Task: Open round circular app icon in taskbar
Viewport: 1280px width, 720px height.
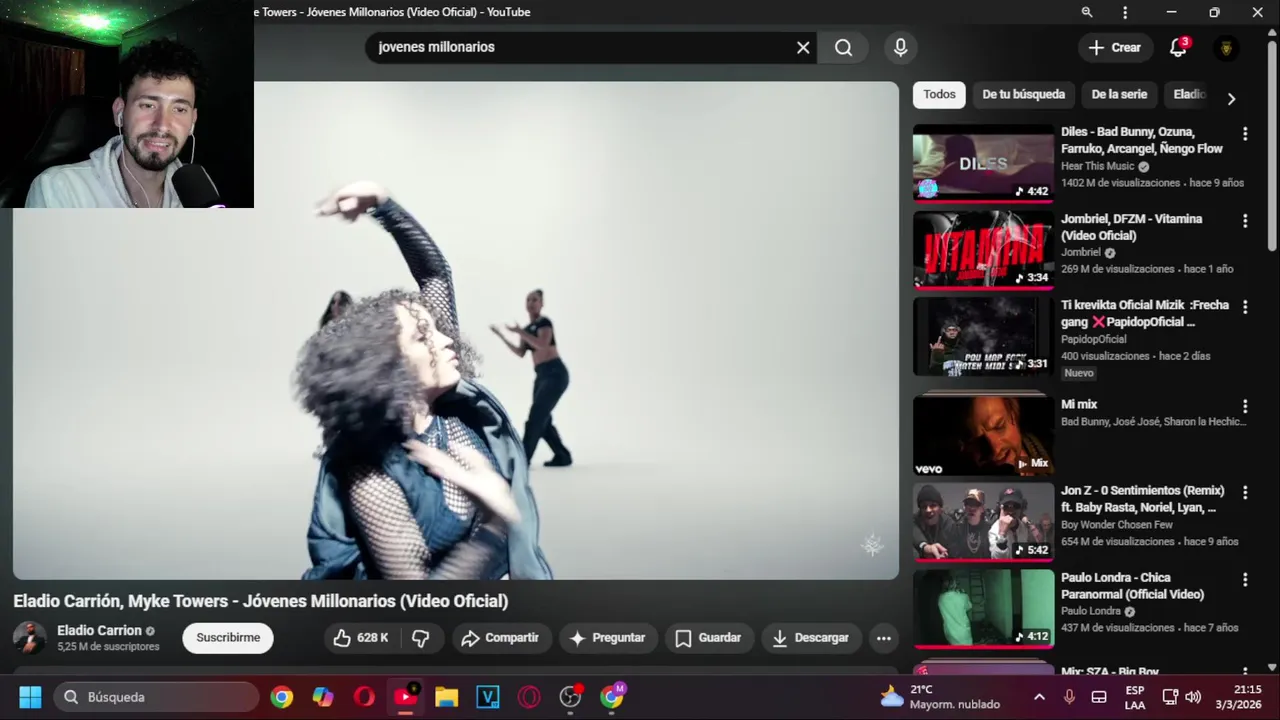Action: pos(570,697)
